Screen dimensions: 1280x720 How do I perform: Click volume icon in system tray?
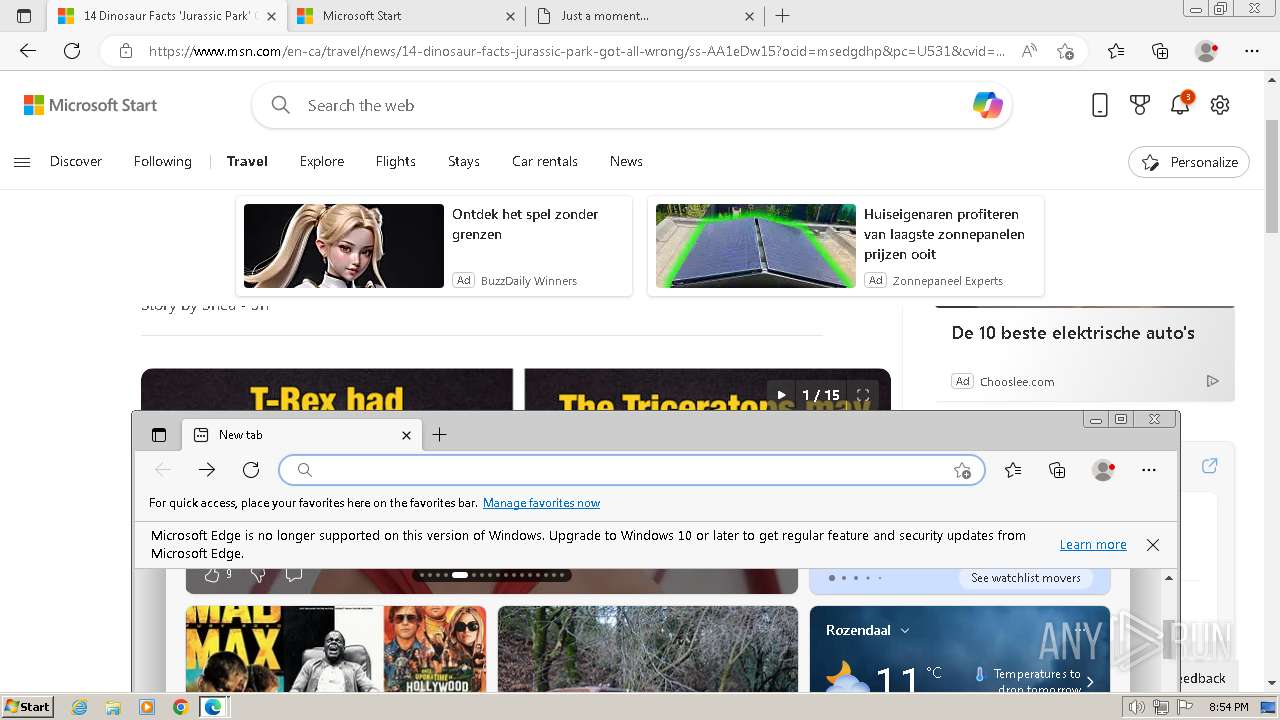point(1136,707)
